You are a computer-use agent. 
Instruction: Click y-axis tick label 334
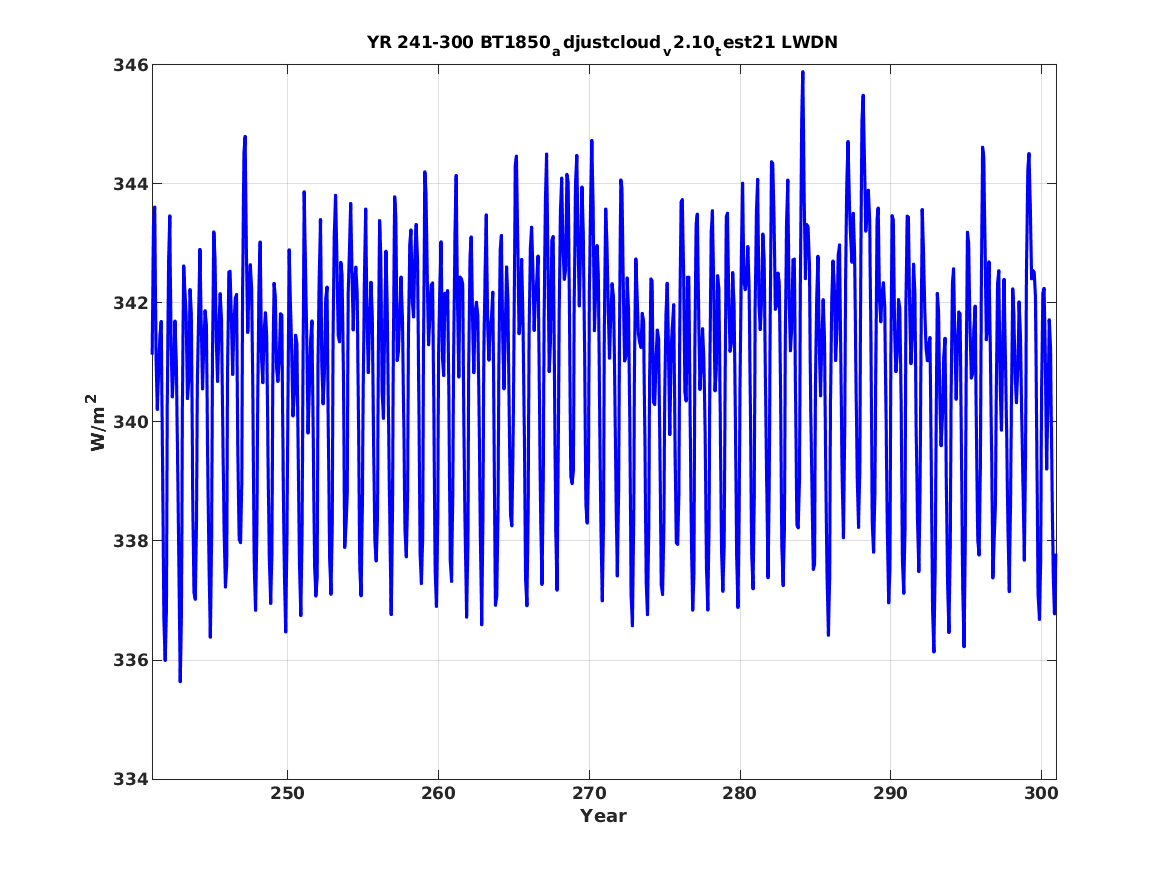130,779
